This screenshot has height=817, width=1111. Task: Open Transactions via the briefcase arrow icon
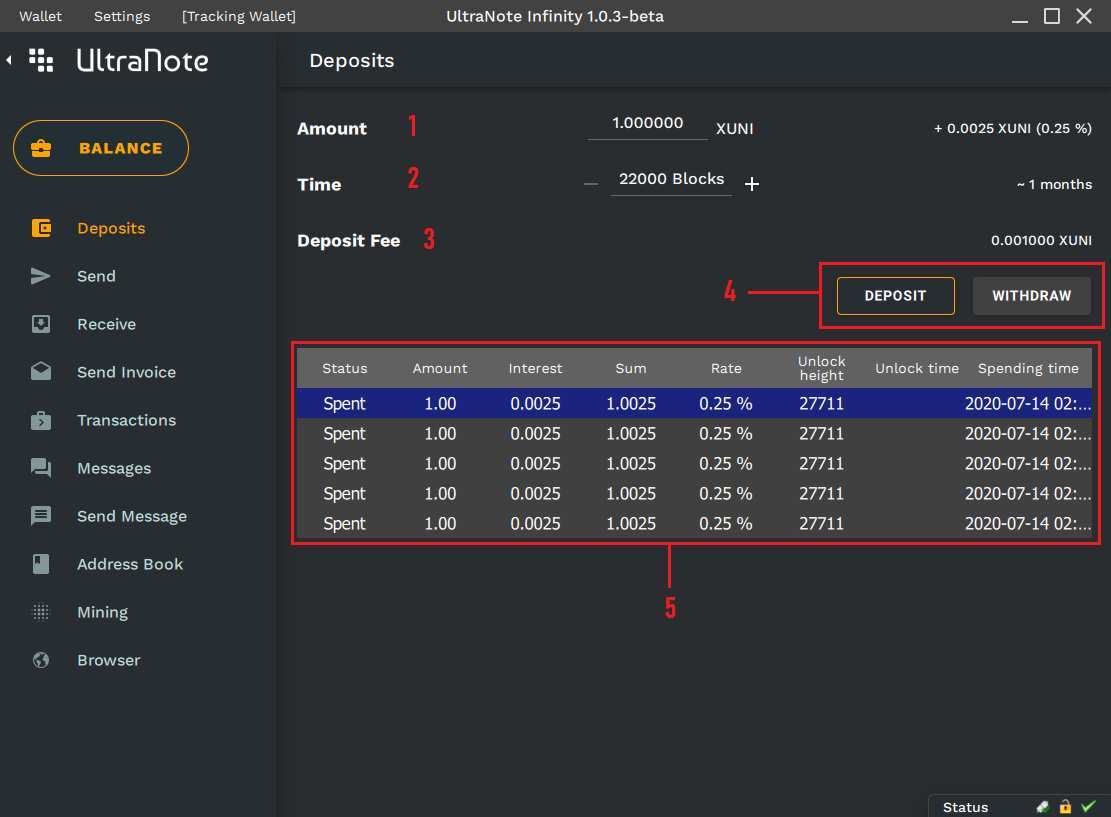(41, 420)
